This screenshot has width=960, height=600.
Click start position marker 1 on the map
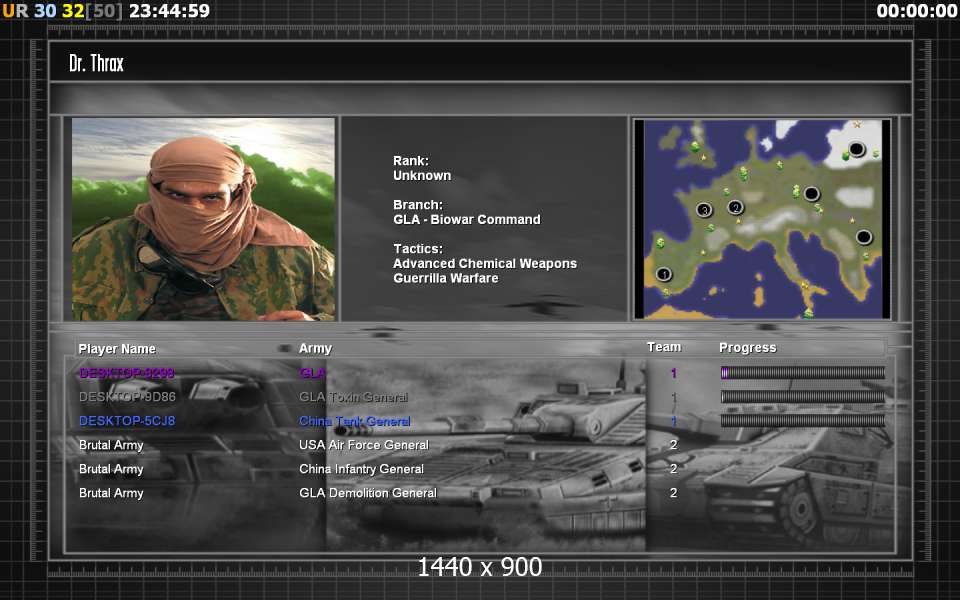664,274
